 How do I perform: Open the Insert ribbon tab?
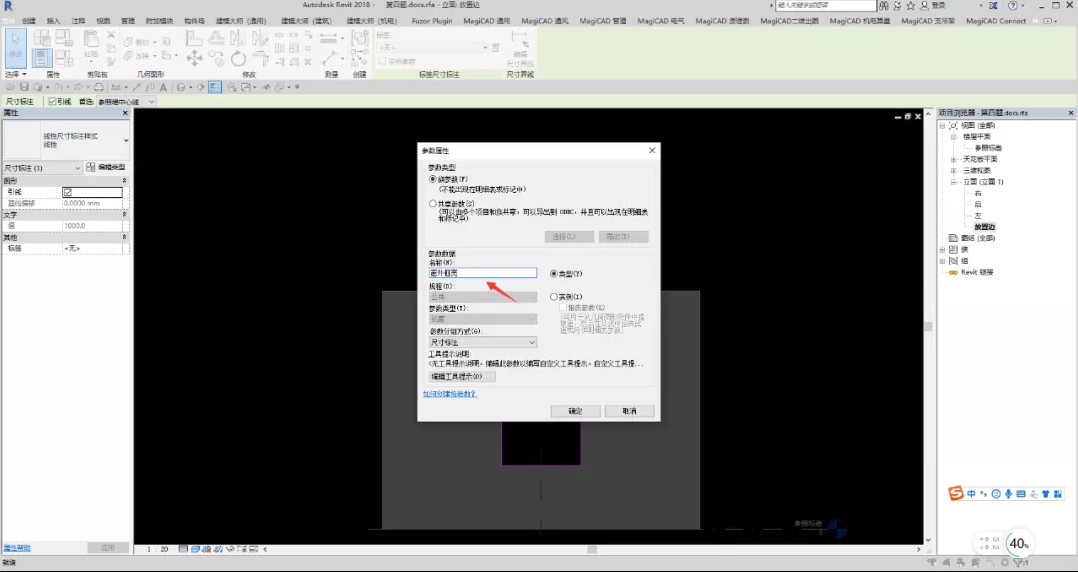[53, 21]
